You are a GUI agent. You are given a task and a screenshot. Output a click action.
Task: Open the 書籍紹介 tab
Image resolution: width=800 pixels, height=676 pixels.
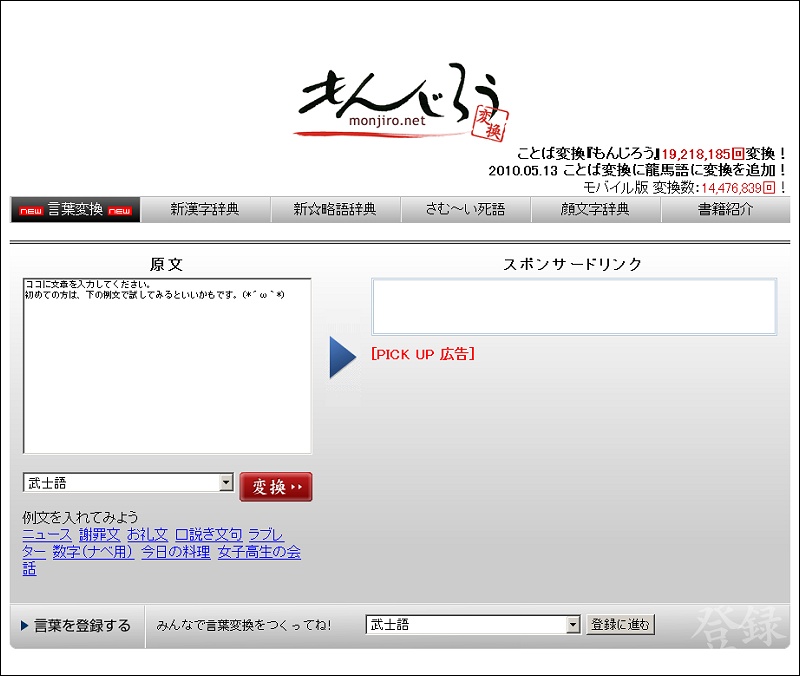click(x=725, y=210)
